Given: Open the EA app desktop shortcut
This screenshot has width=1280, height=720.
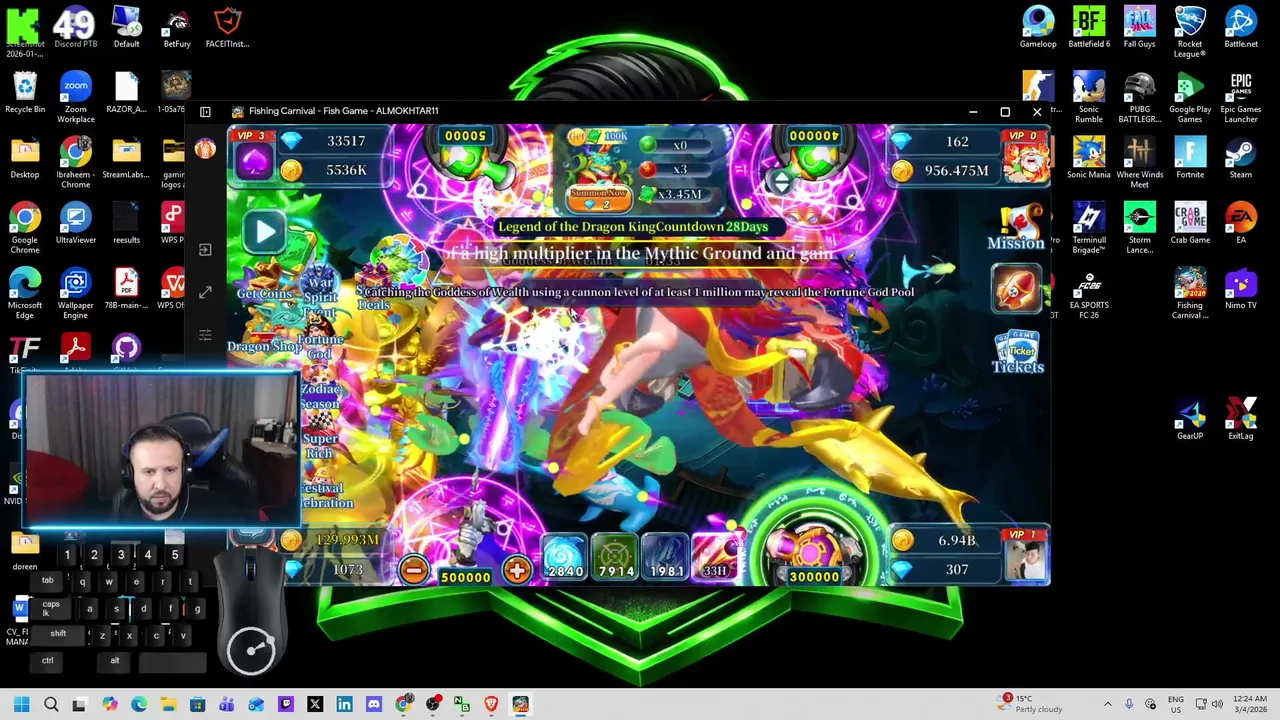Looking at the screenshot, I should pos(1241,224).
